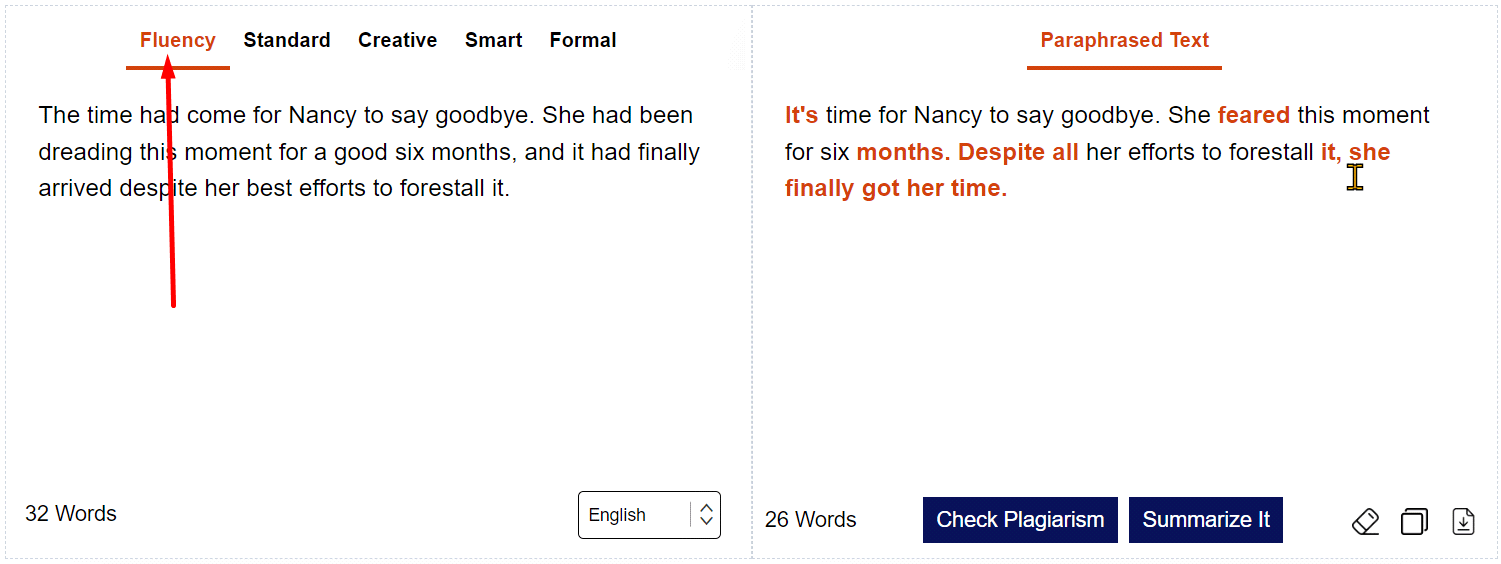Switch to the Standard mode tab
This screenshot has height=564, width=1501.
[x=287, y=41]
